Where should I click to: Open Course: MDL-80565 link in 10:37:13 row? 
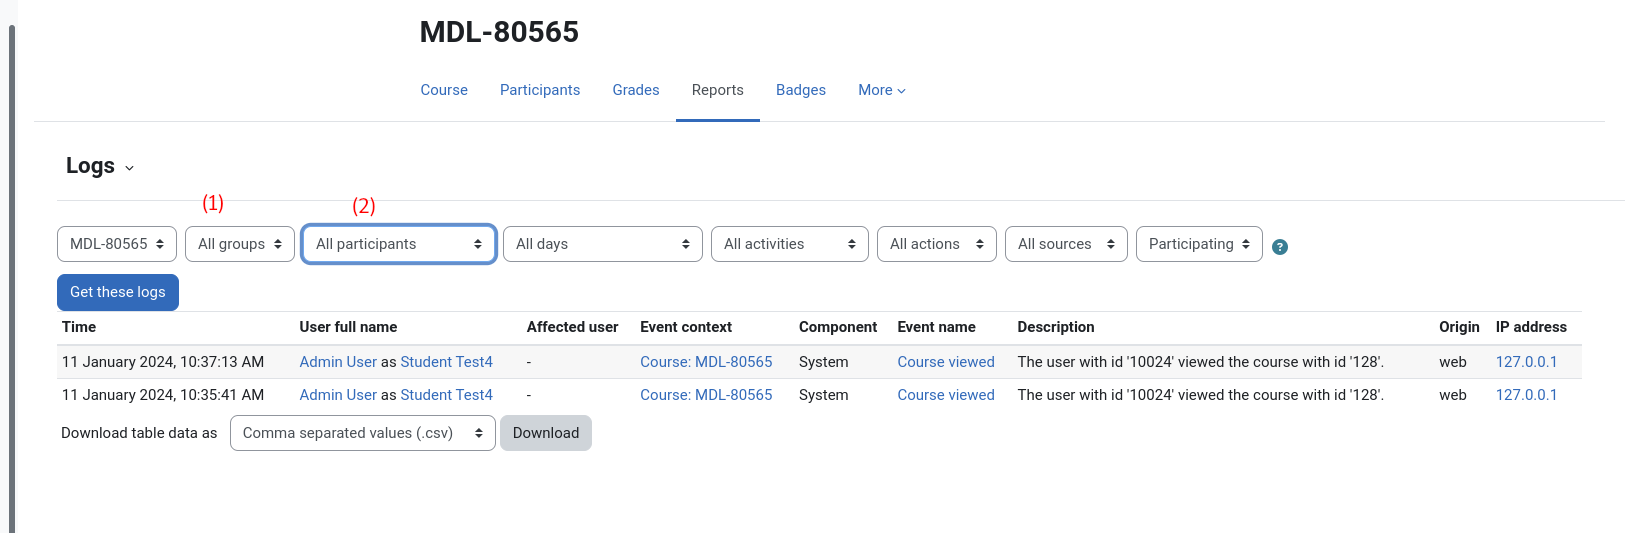[706, 362]
